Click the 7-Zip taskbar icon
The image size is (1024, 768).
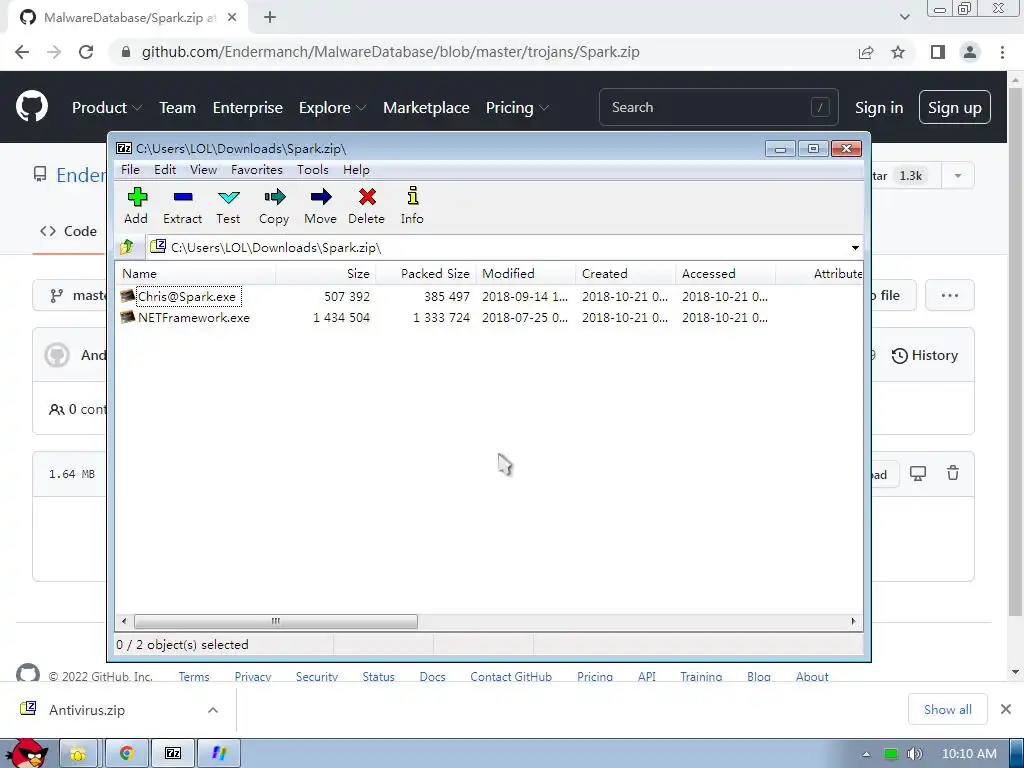coord(172,753)
